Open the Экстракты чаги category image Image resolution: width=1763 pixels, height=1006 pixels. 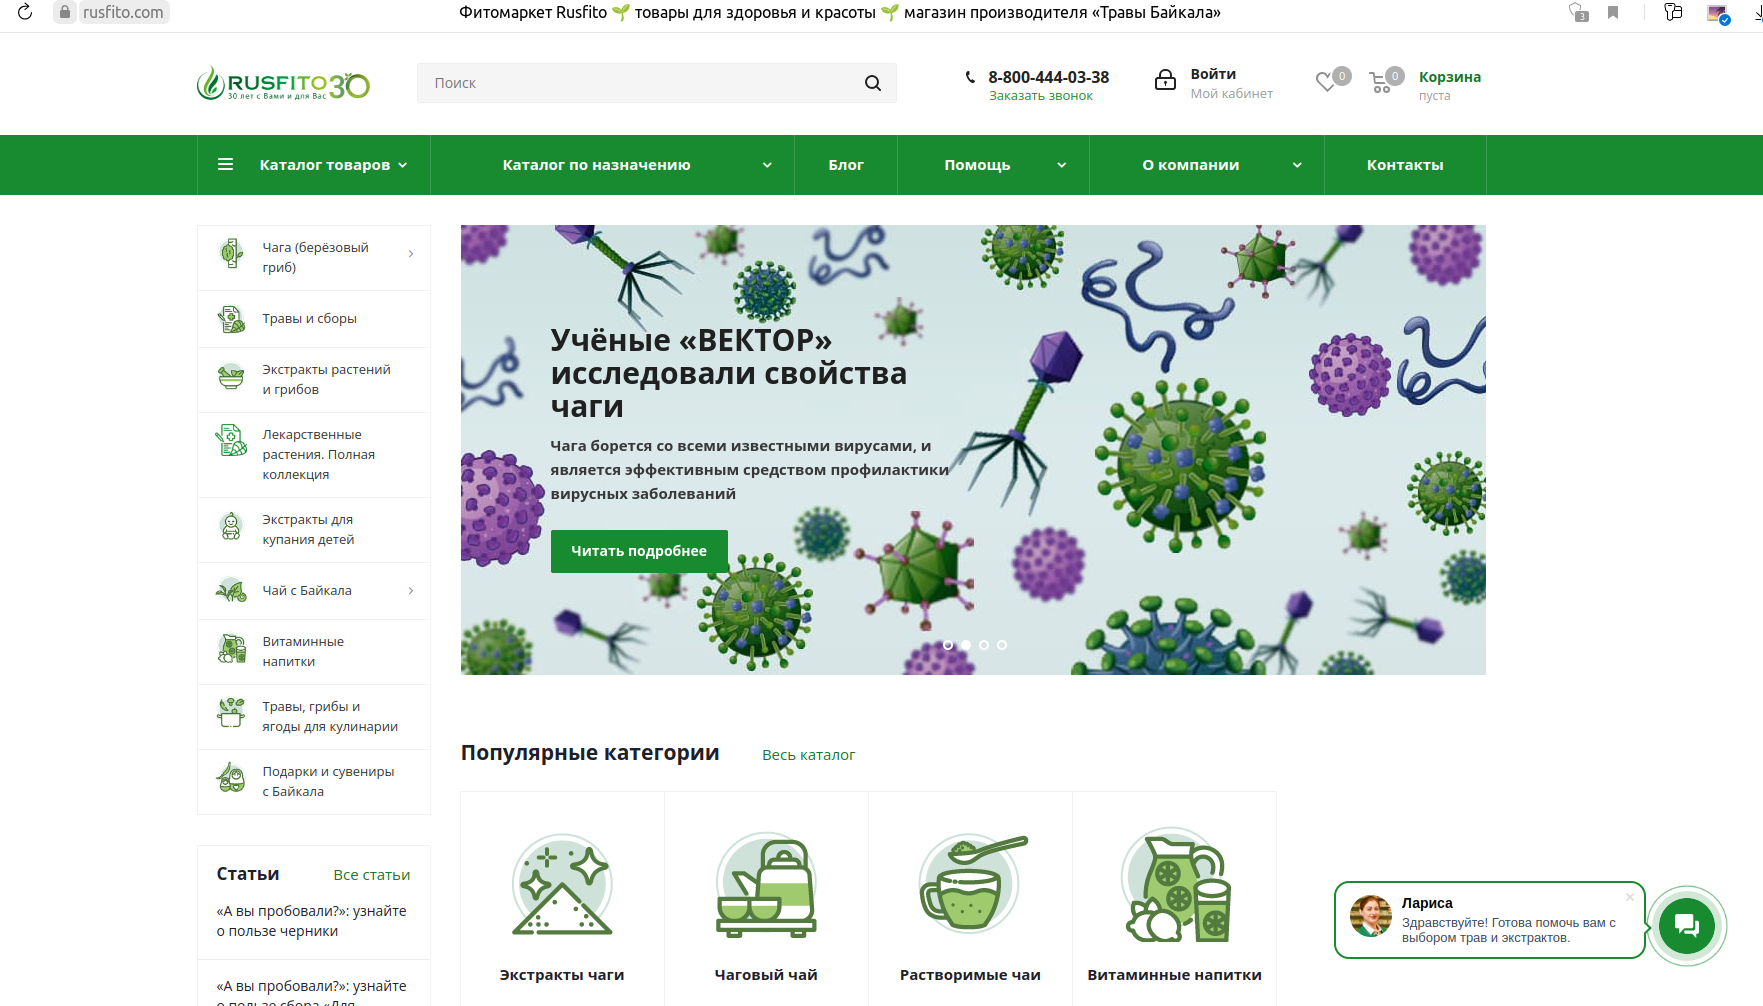(562, 885)
